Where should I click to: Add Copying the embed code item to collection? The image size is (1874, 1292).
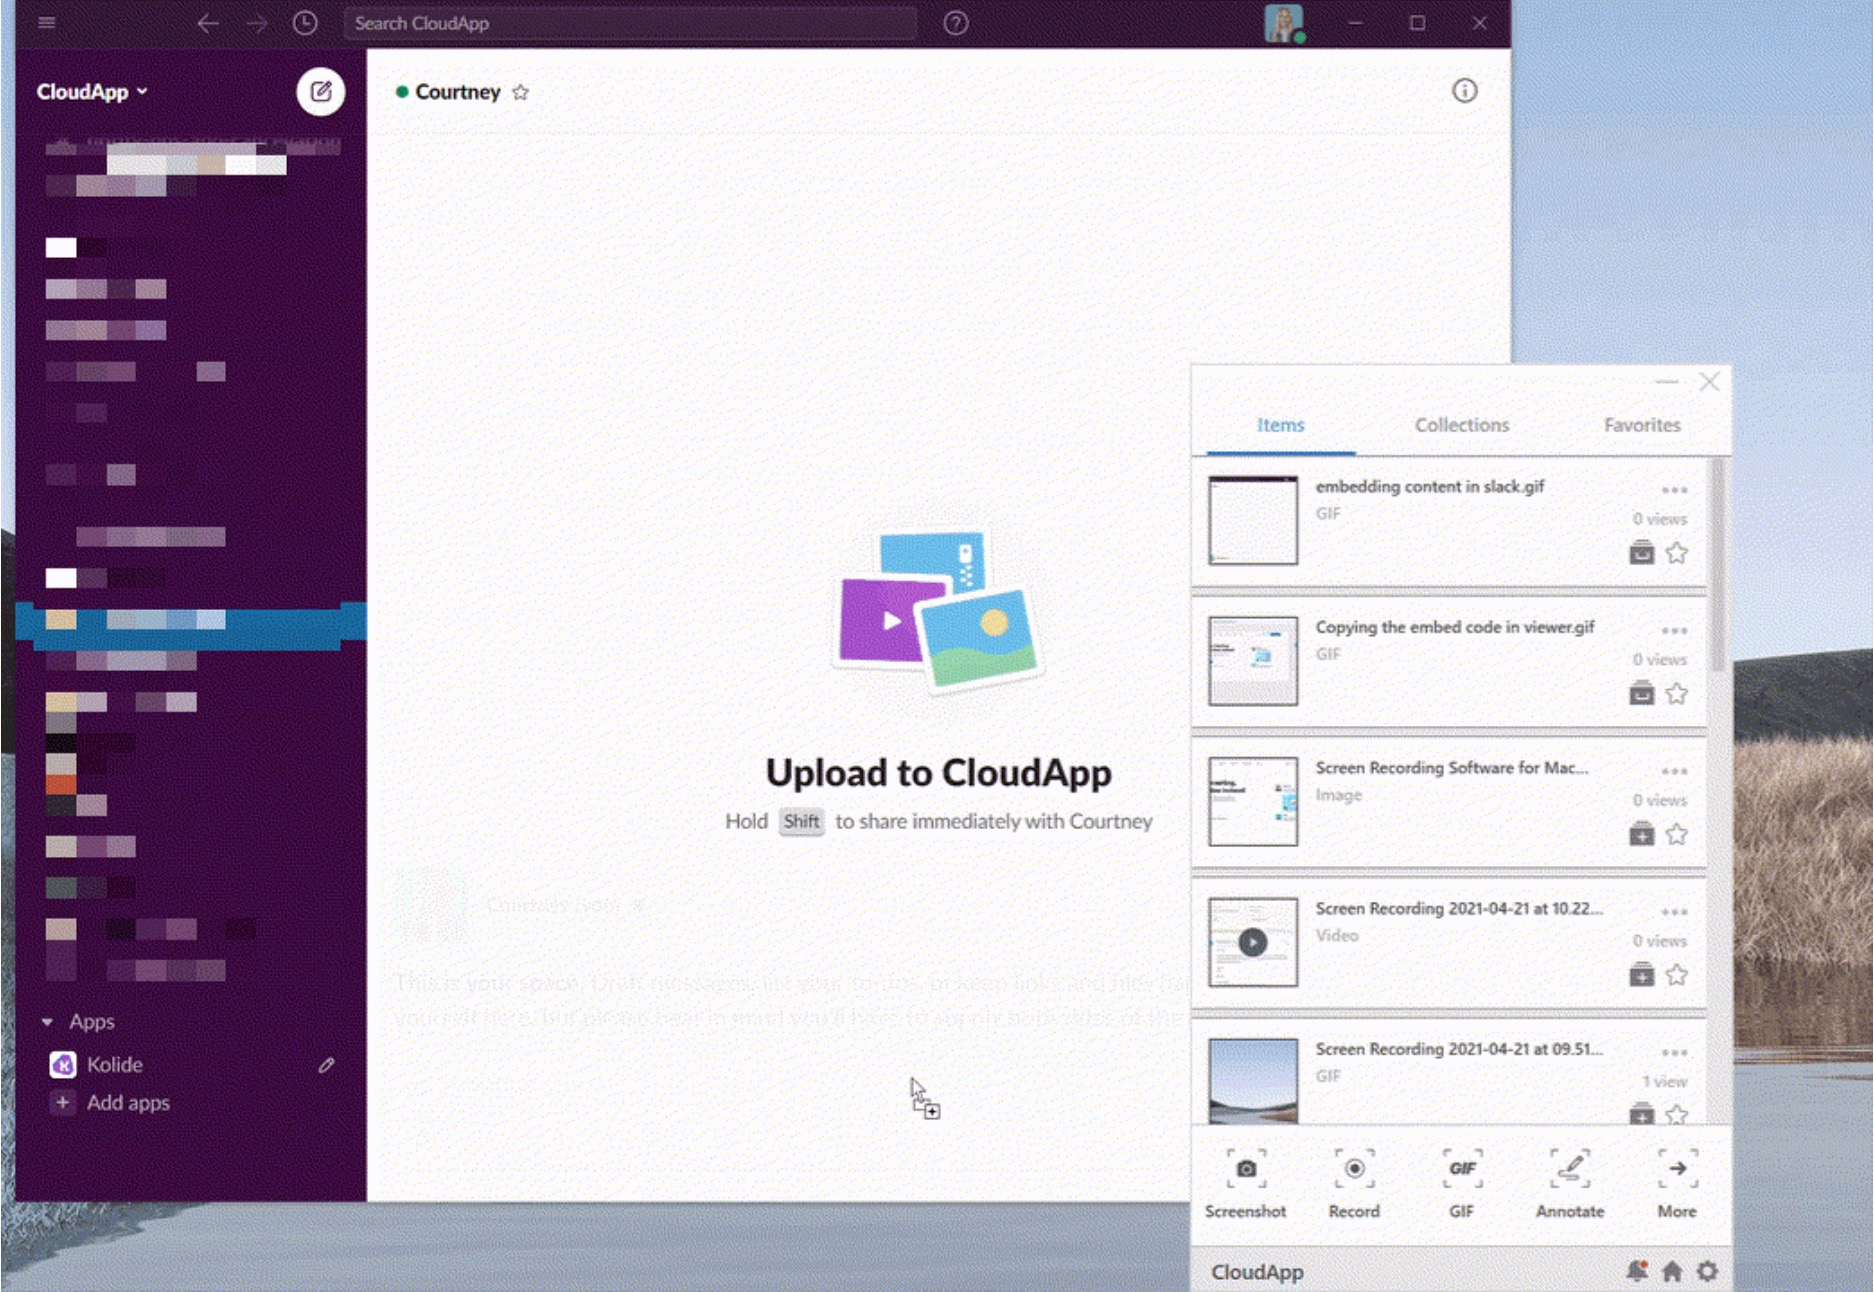click(1641, 694)
